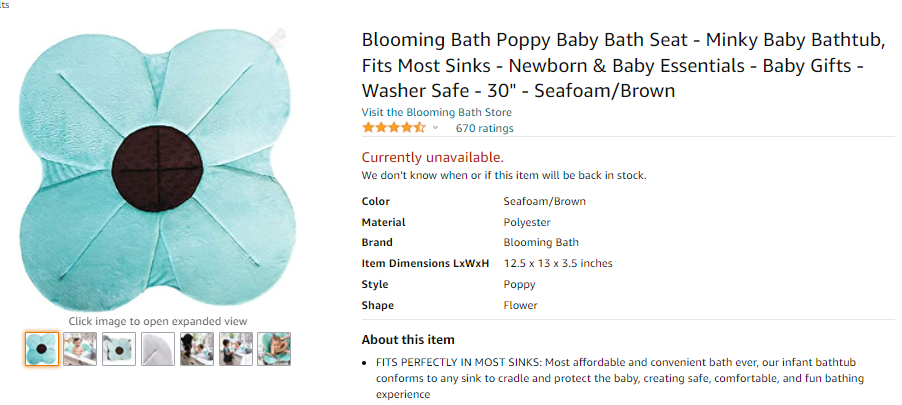Click the 'About this item' heading
This screenshot has width=902, height=405.
[408, 339]
